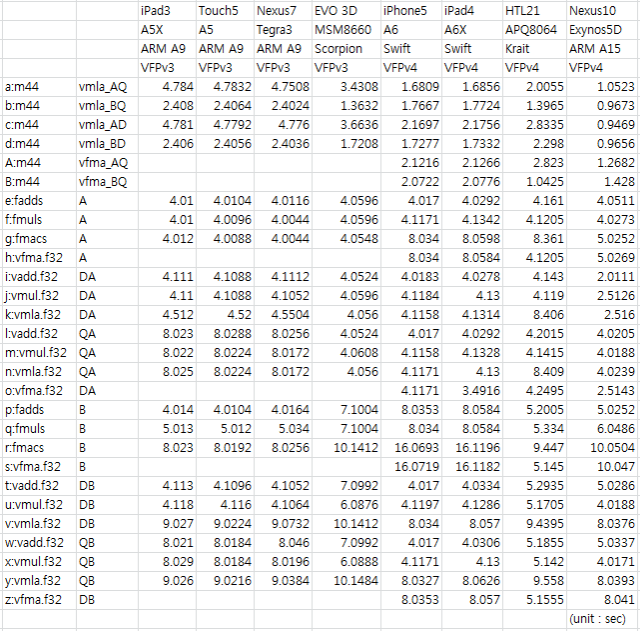Select the f:fmuls row label
Screen dimensions: 640x631
click(39, 220)
